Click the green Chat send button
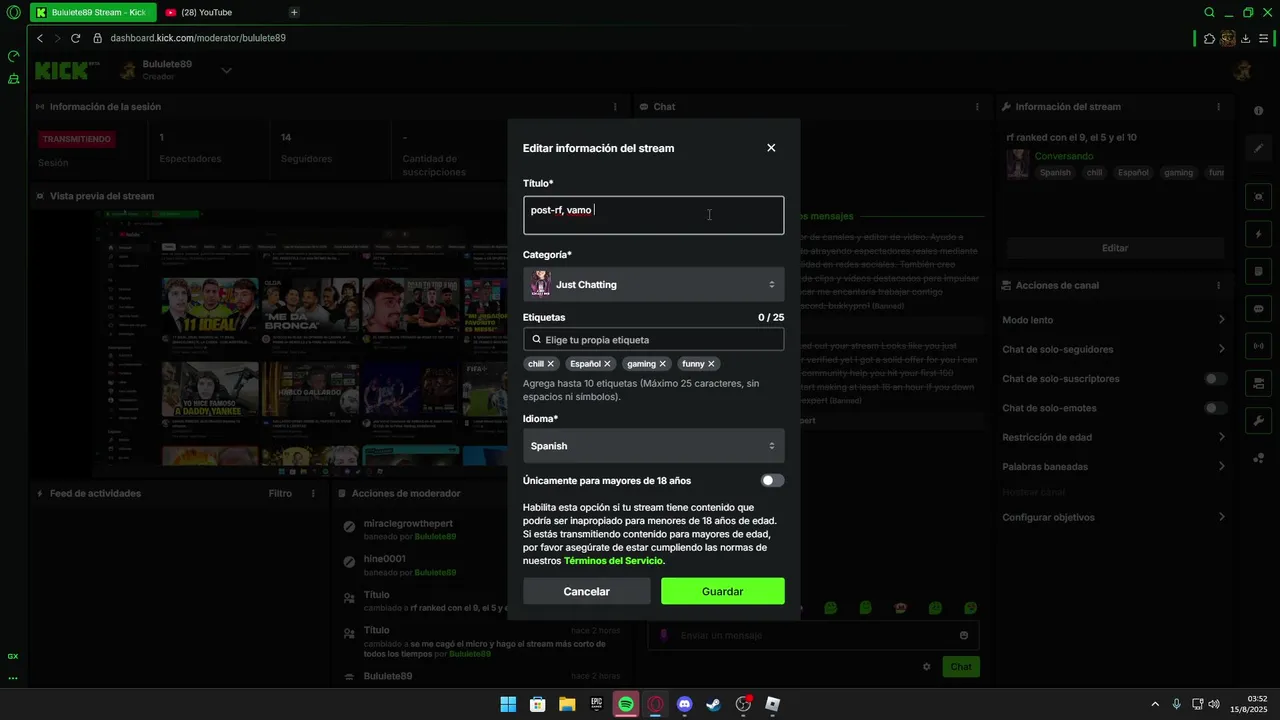Viewport: 1280px width, 720px height. coord(961,667)
